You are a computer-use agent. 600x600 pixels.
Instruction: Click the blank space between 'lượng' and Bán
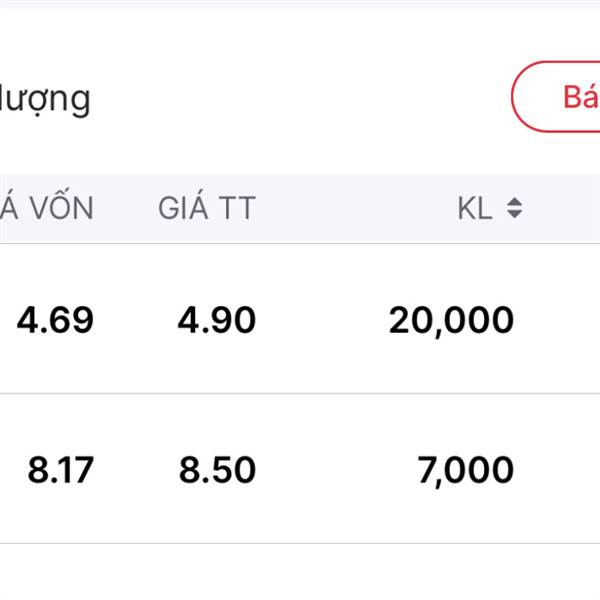[300, 98]
